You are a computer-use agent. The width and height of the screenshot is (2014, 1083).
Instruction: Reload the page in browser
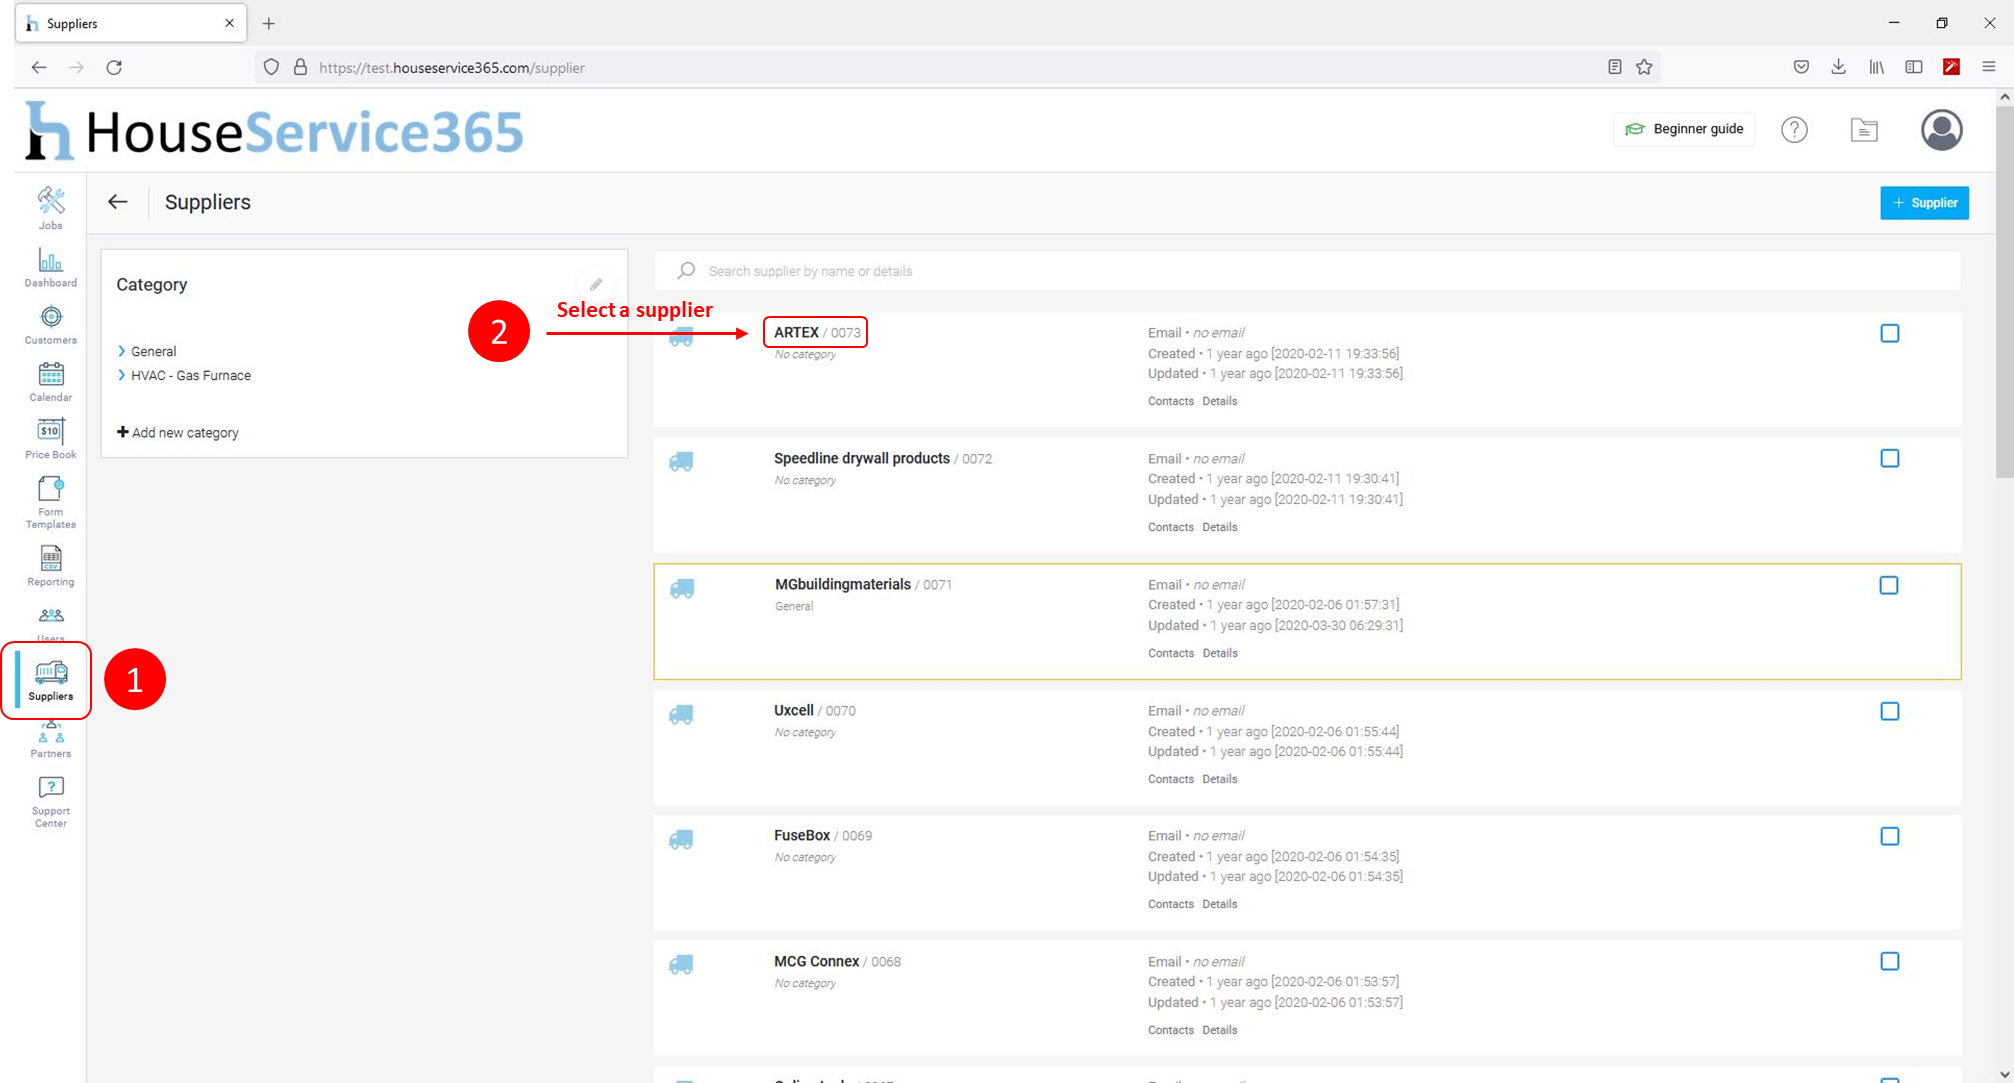114,67
